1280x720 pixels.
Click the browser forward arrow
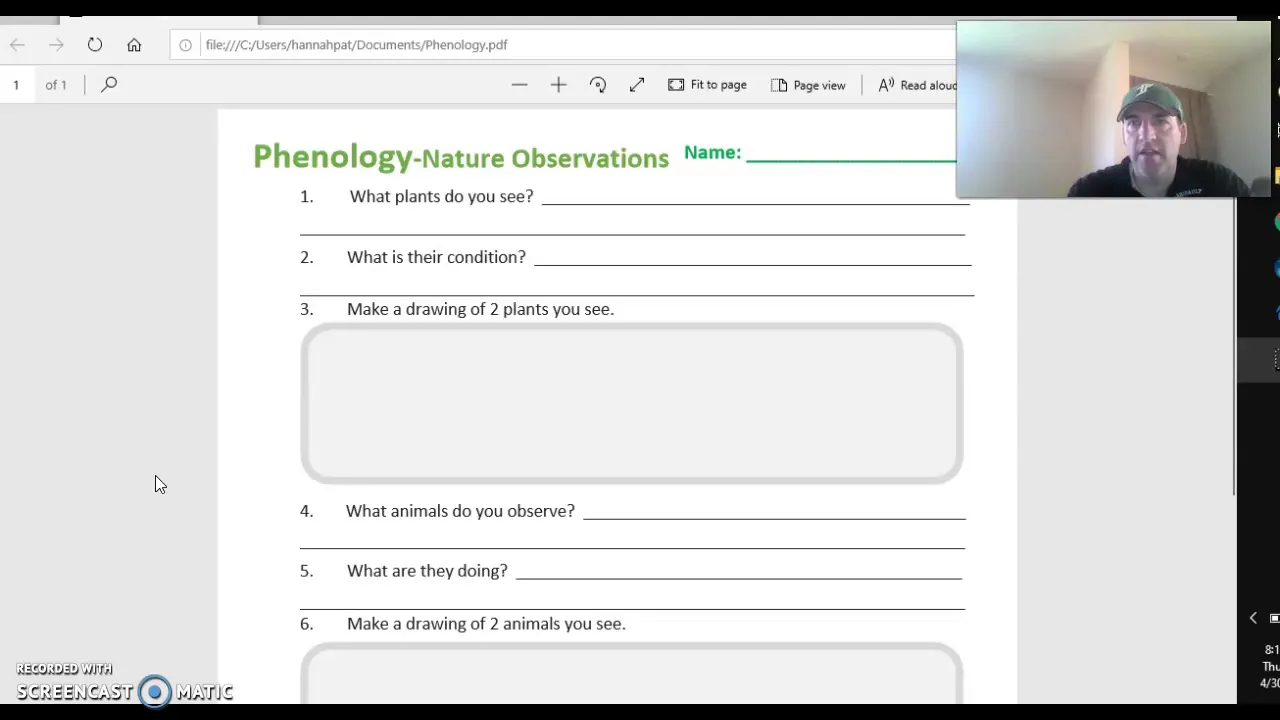(x=56, y=45)
